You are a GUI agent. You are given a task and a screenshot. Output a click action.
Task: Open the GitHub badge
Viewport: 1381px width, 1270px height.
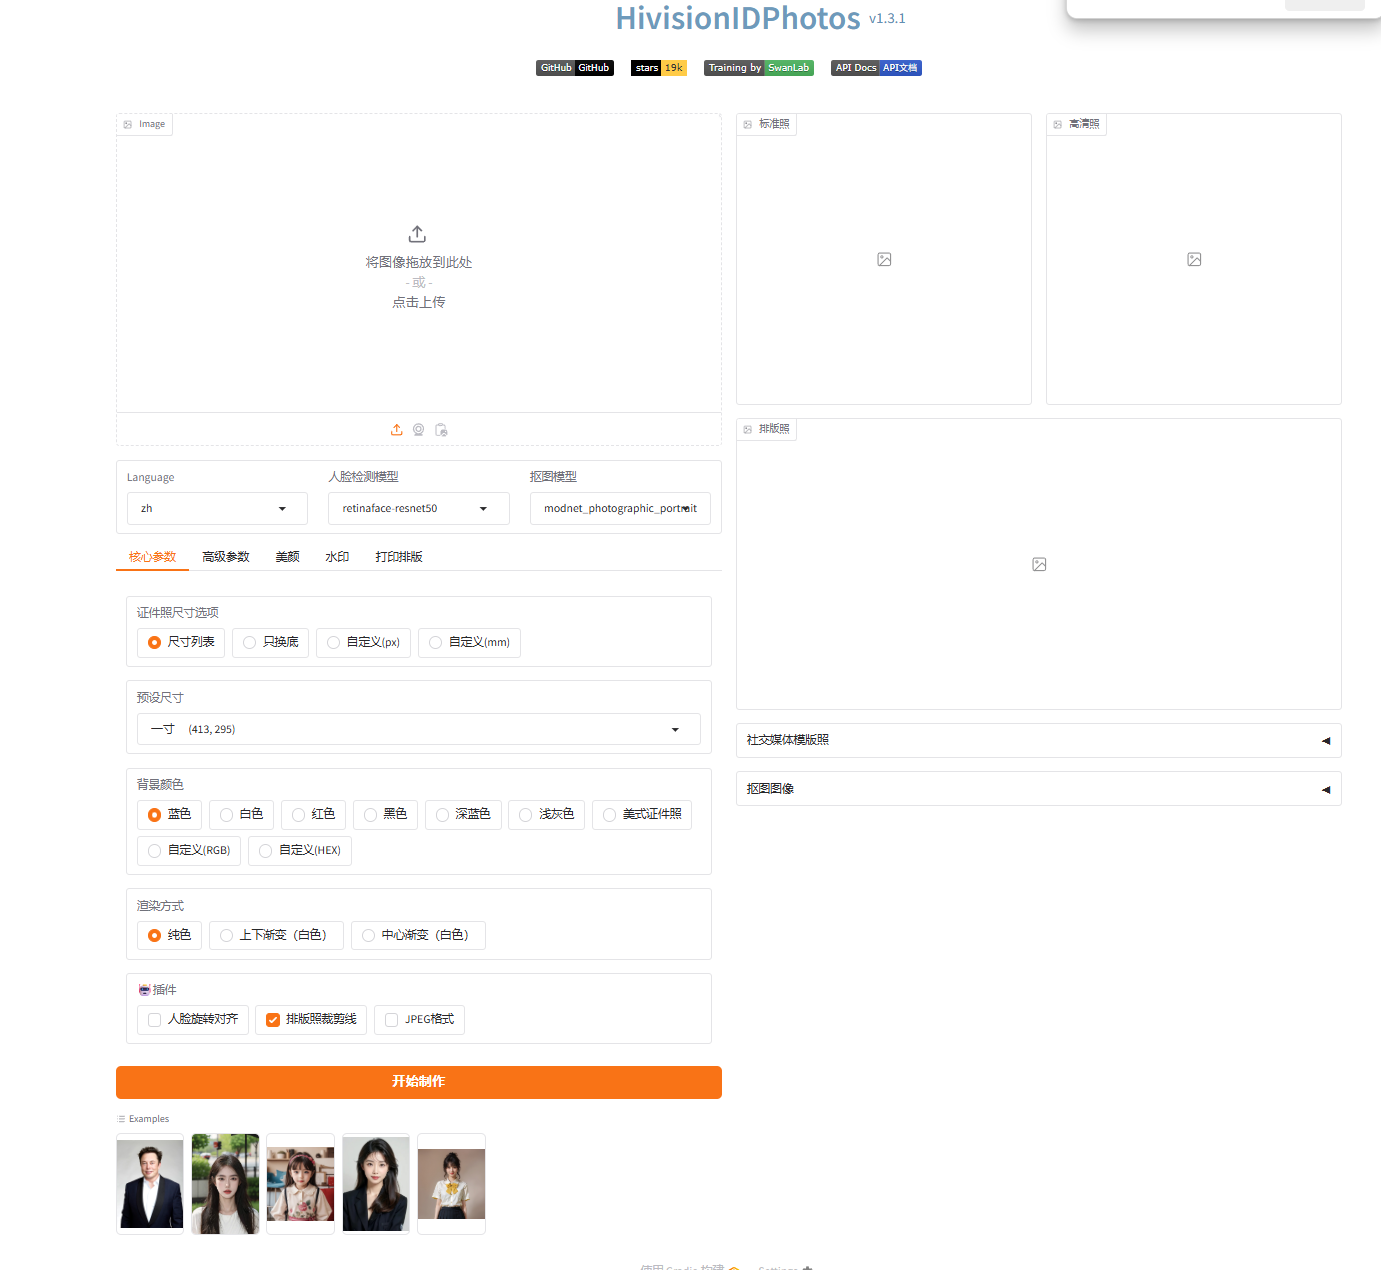click(x=575, y=68)
